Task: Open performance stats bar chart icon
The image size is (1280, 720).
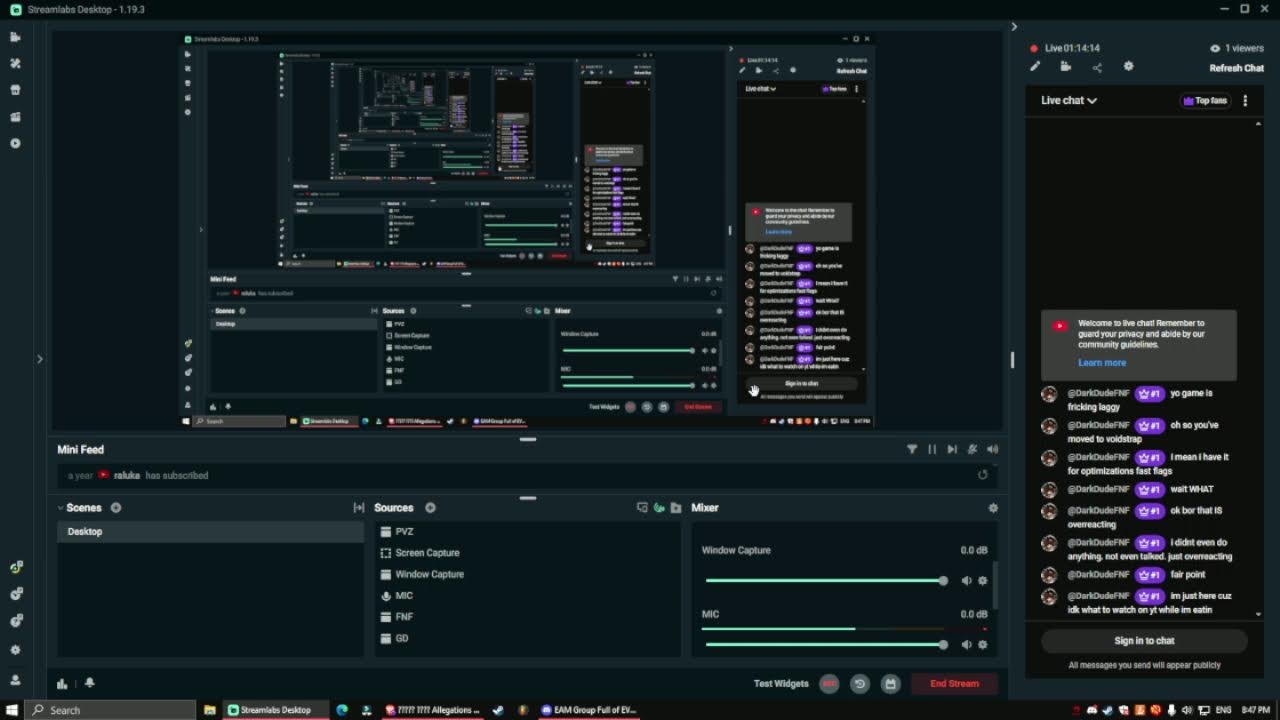Action: [x=62, y=684]
